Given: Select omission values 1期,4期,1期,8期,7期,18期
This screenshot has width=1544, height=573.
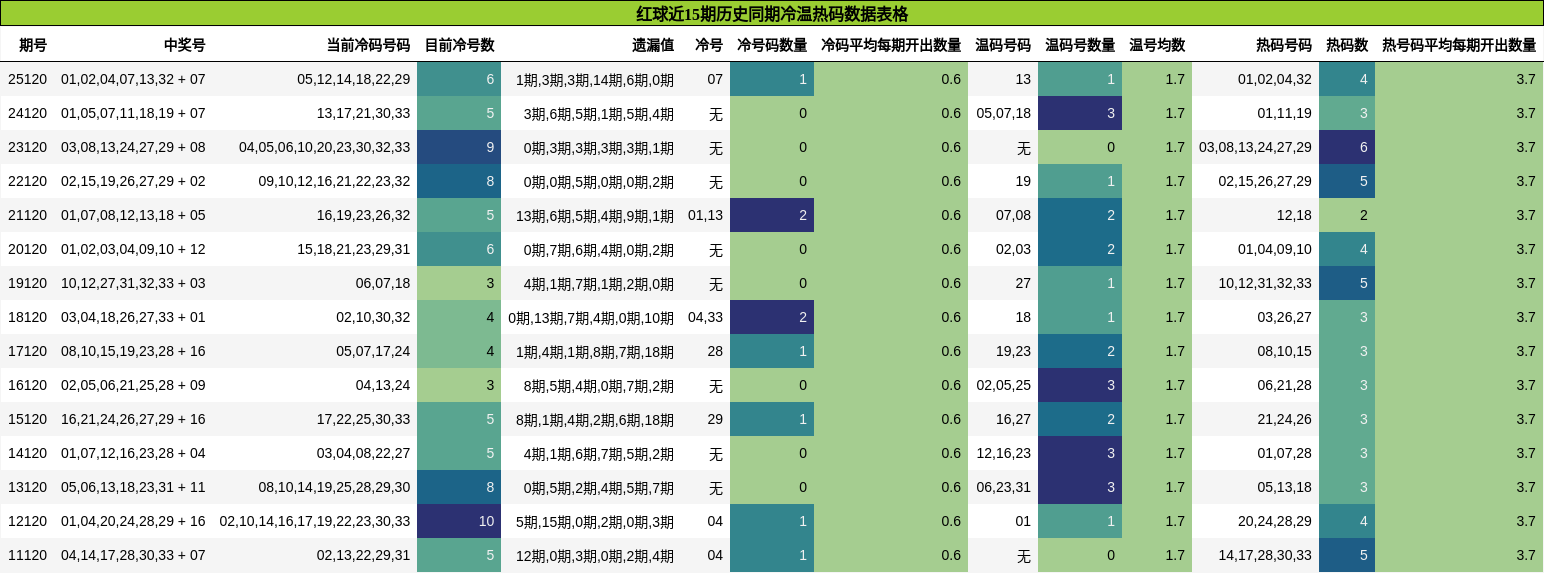Looking at the screenshot, I should click(x=595, y=351).
